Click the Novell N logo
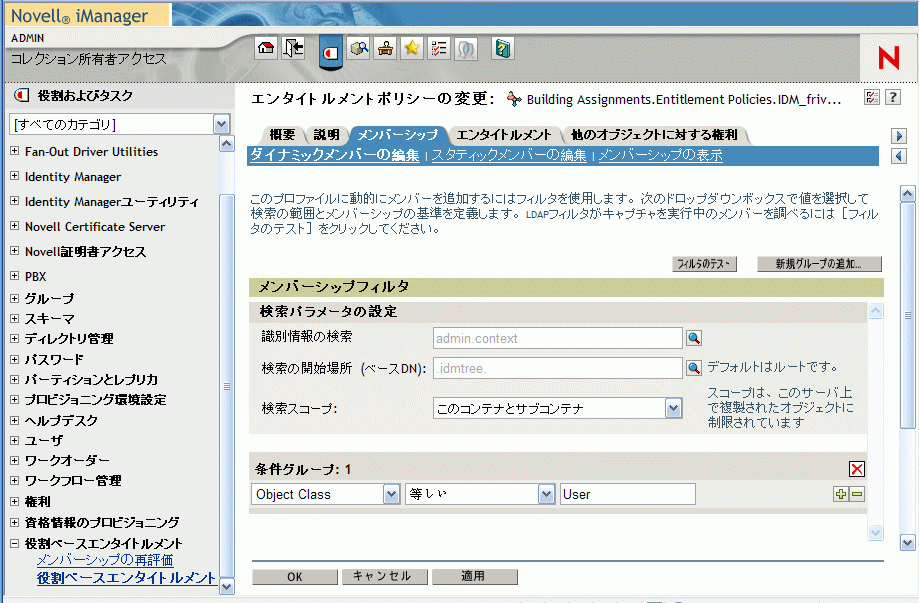Screen dimensions: 919x603 click(888, 58)
